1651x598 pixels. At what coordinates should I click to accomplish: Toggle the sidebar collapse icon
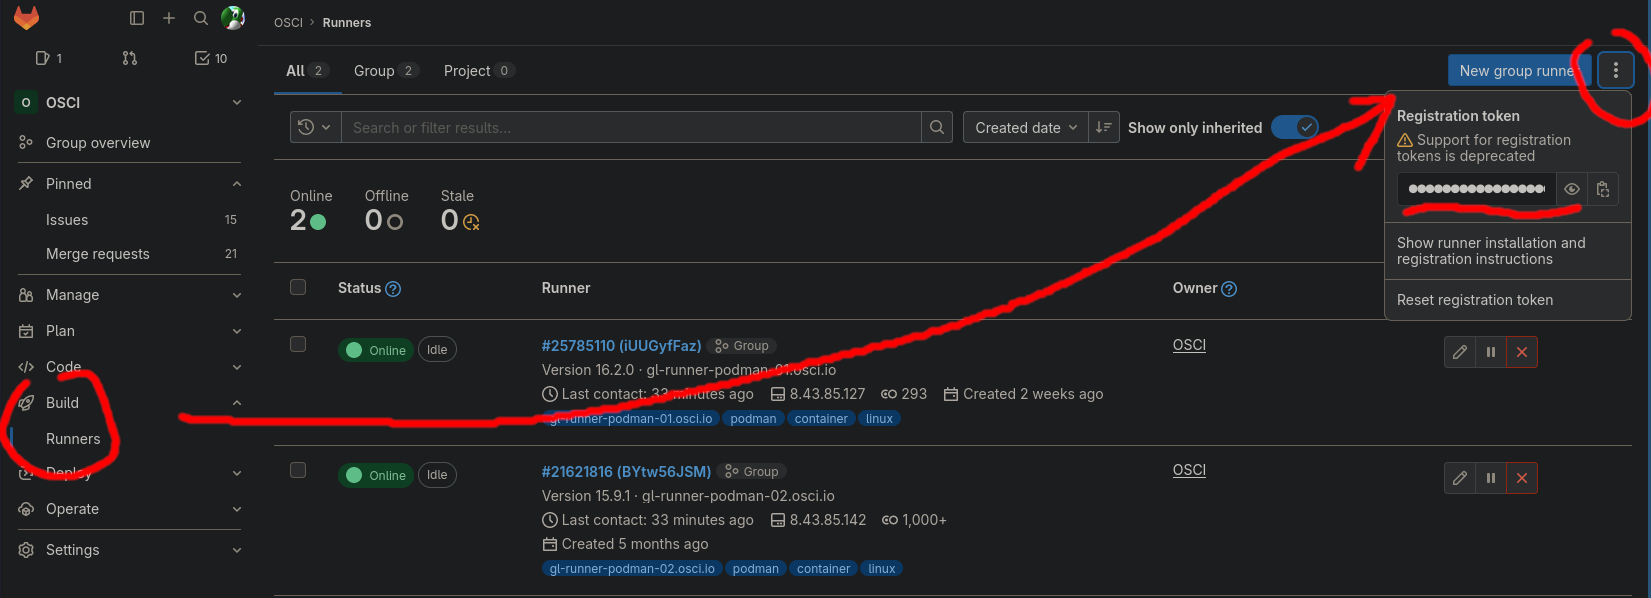click(x=137, y=18)
